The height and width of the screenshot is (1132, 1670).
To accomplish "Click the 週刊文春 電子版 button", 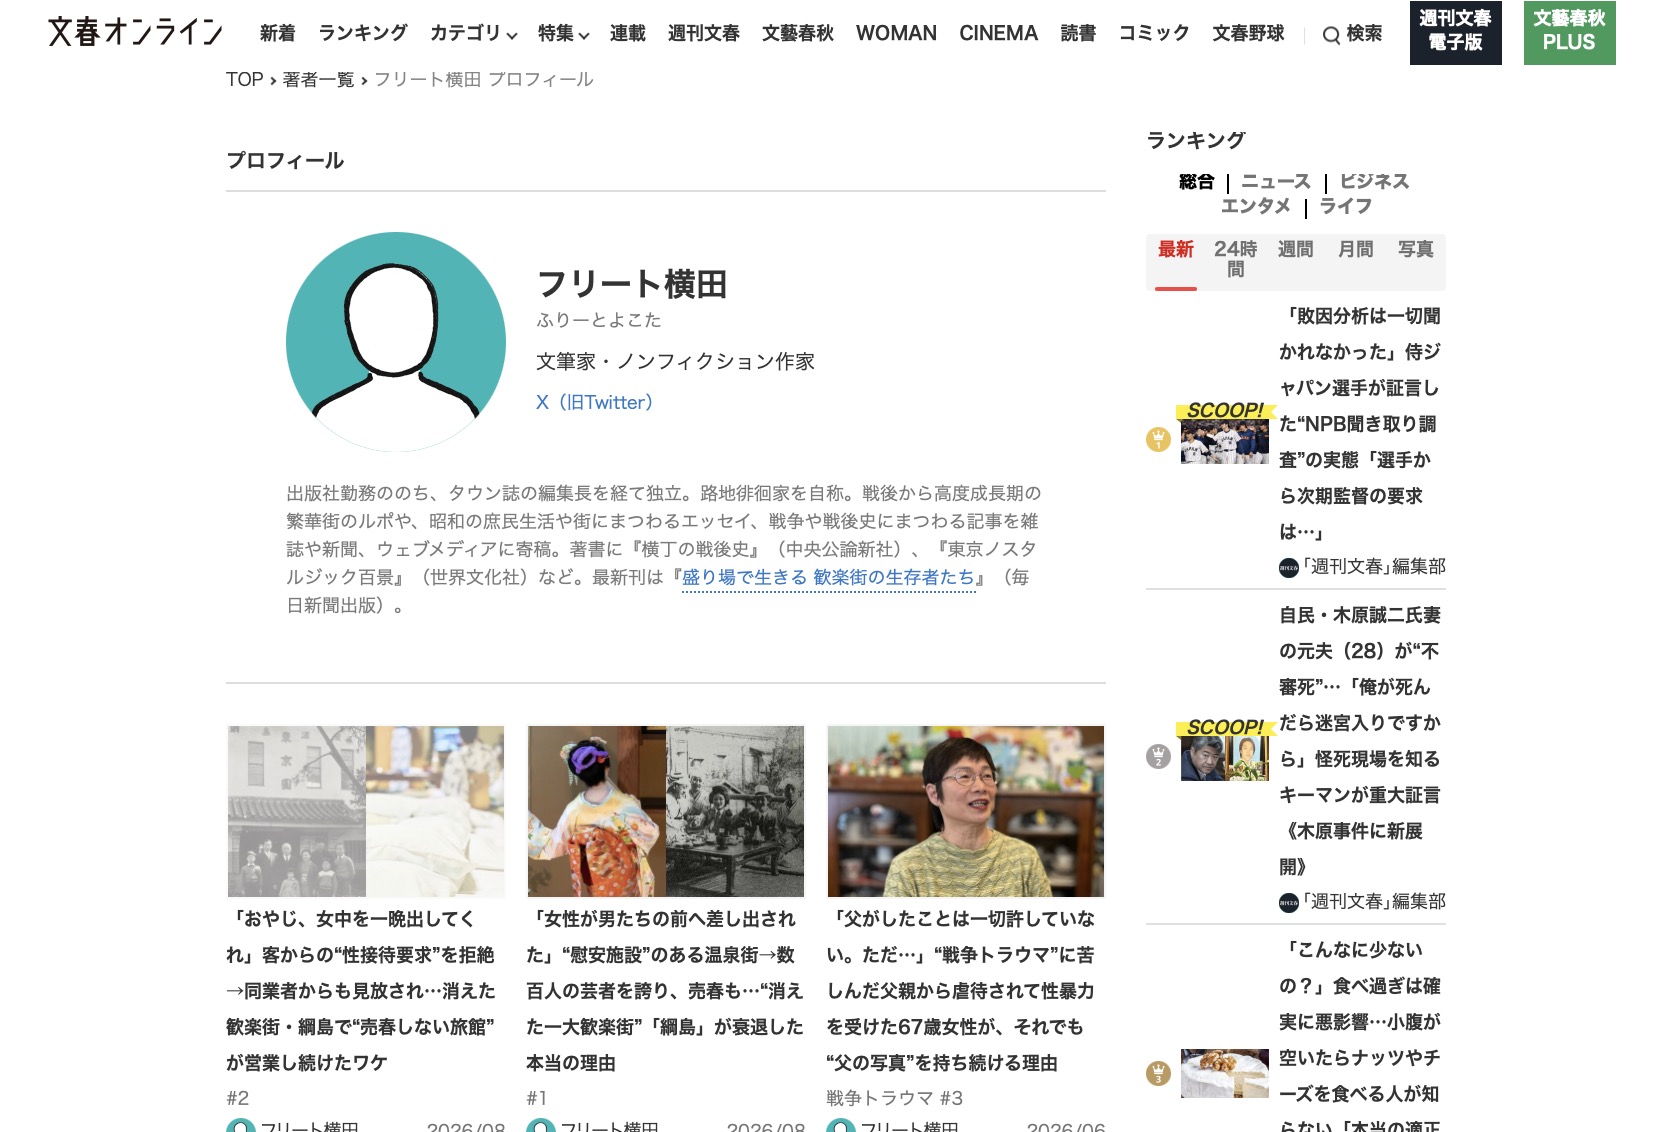I will coord(1456,32).
